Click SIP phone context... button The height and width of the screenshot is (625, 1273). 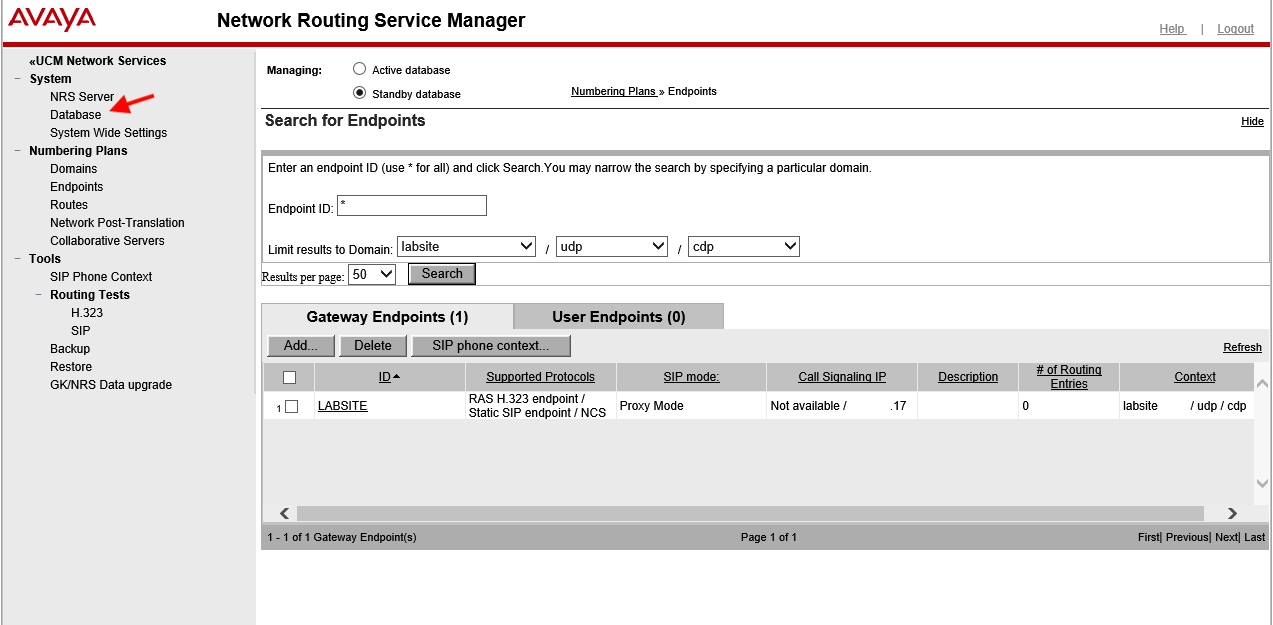click(491, 346)
